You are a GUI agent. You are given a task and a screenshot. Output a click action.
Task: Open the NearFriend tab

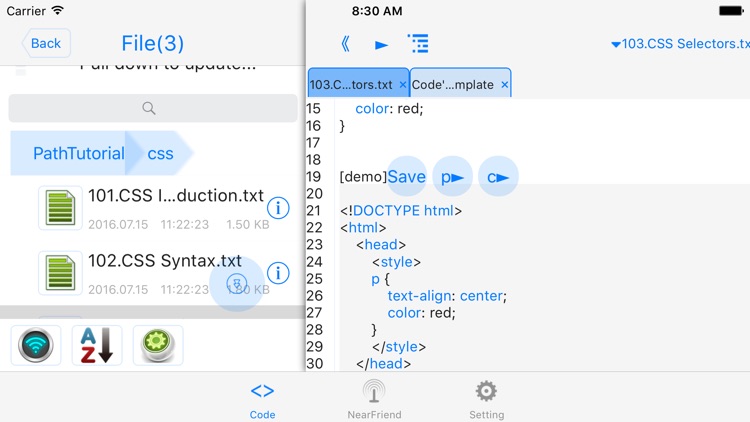pyautogui.click(x=374, y=398)
